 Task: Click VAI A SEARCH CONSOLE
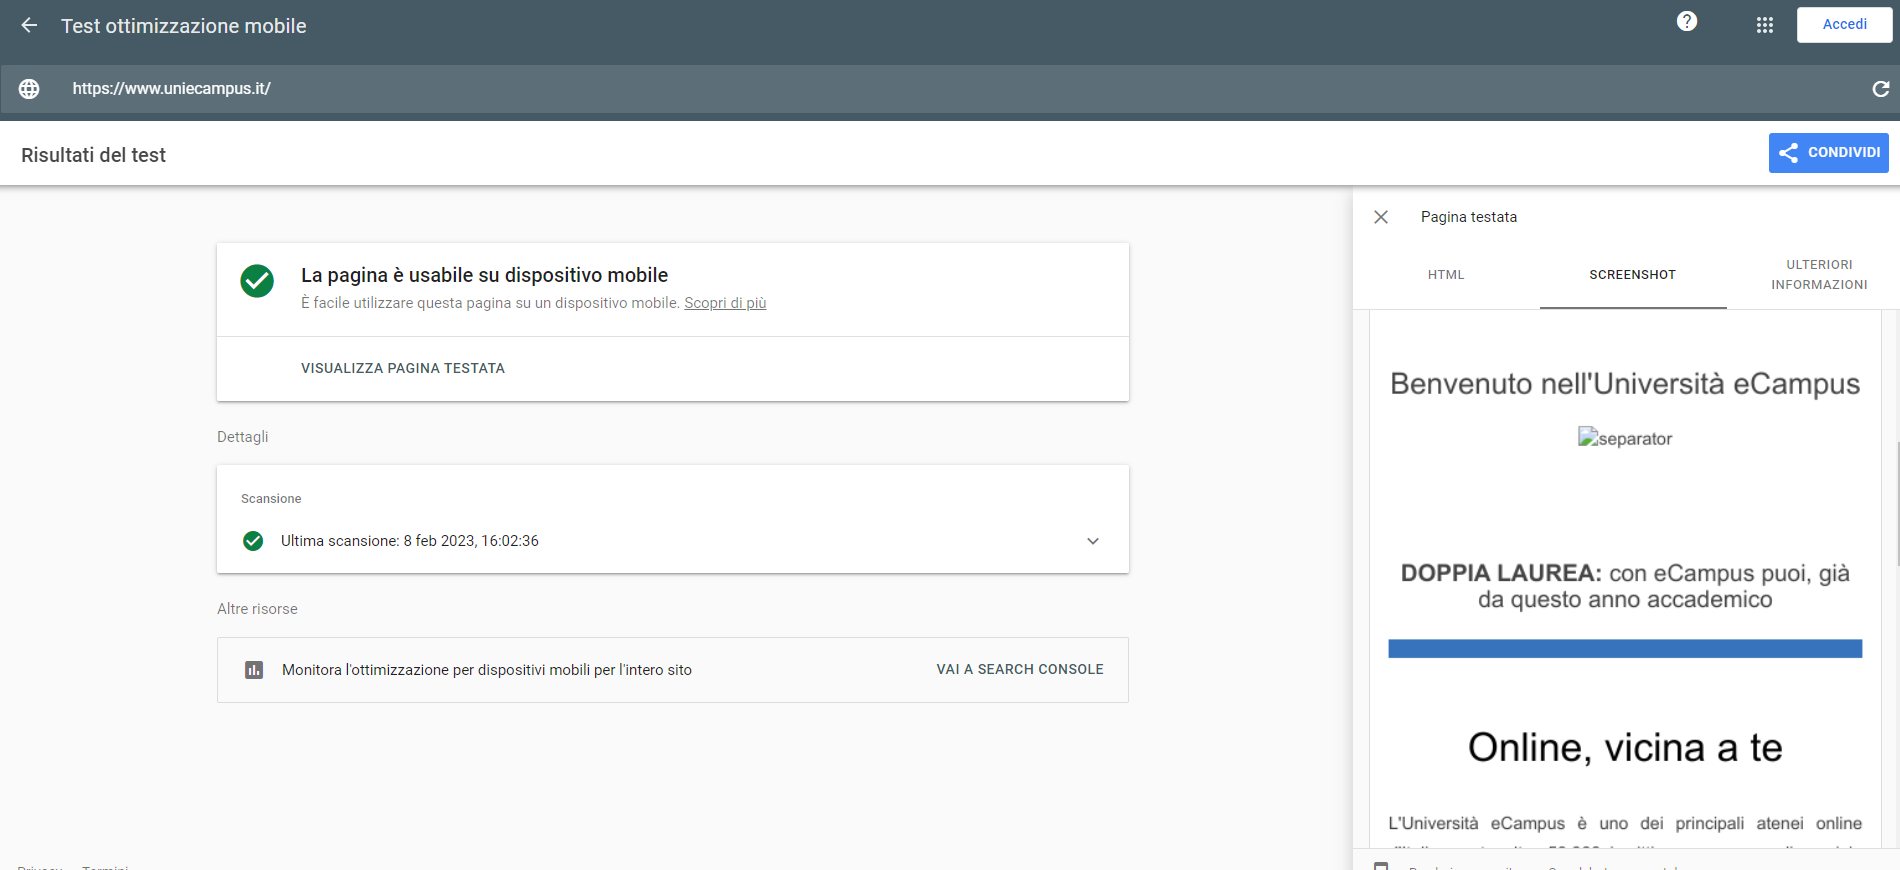[x=1020, y=670]
